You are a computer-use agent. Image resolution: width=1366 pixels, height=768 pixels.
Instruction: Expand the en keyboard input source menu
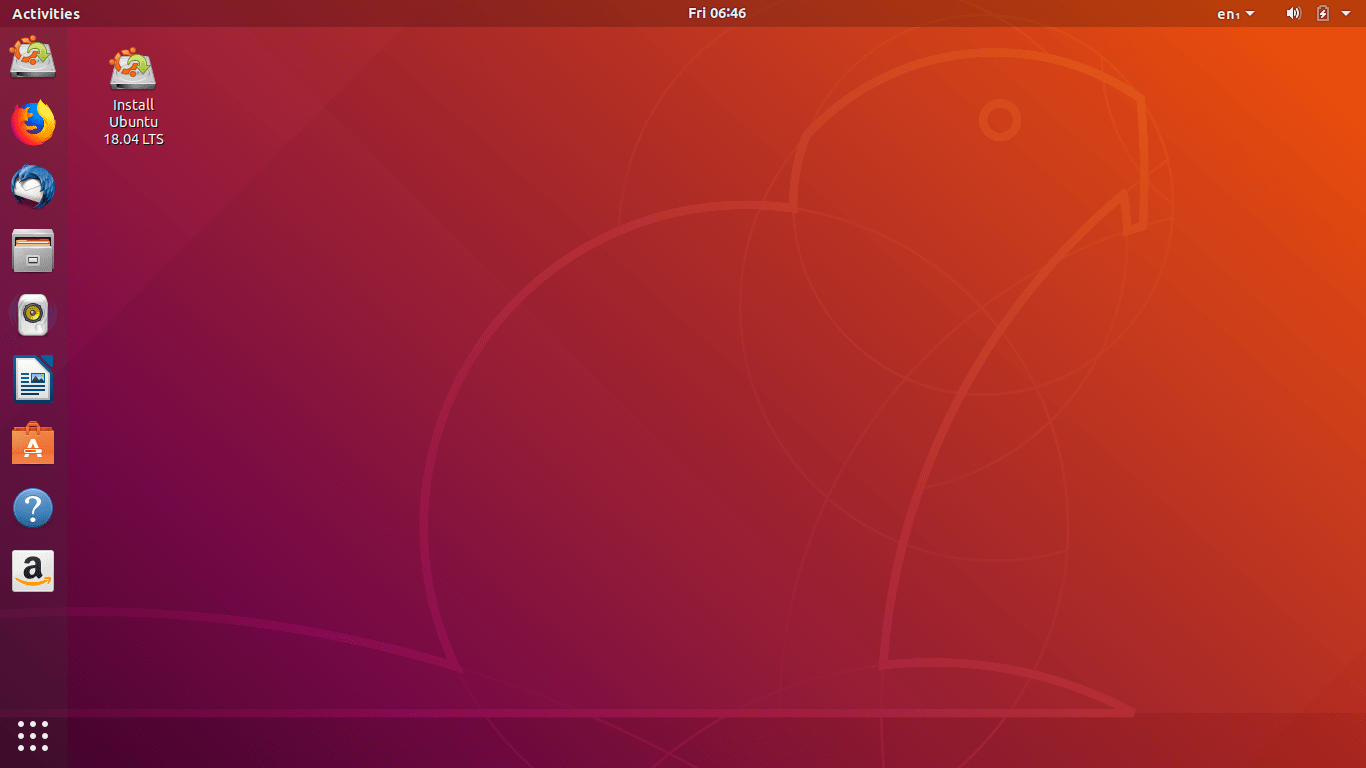pyautogui.click(x=1236, y=14)
